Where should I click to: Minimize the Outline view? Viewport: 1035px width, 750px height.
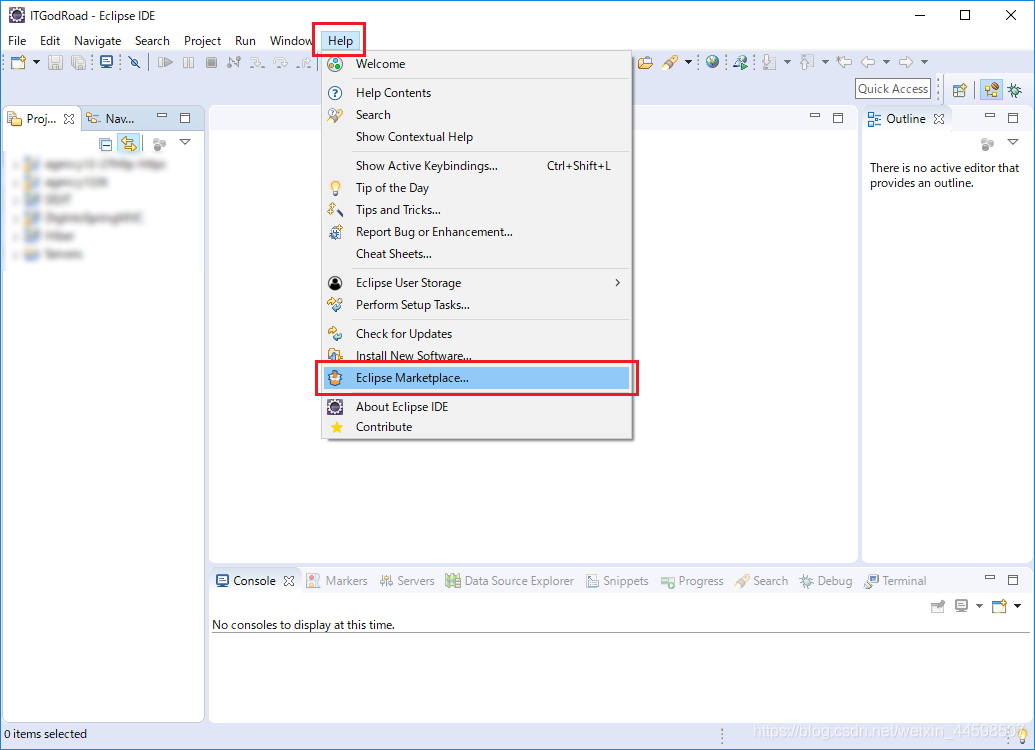989,116
